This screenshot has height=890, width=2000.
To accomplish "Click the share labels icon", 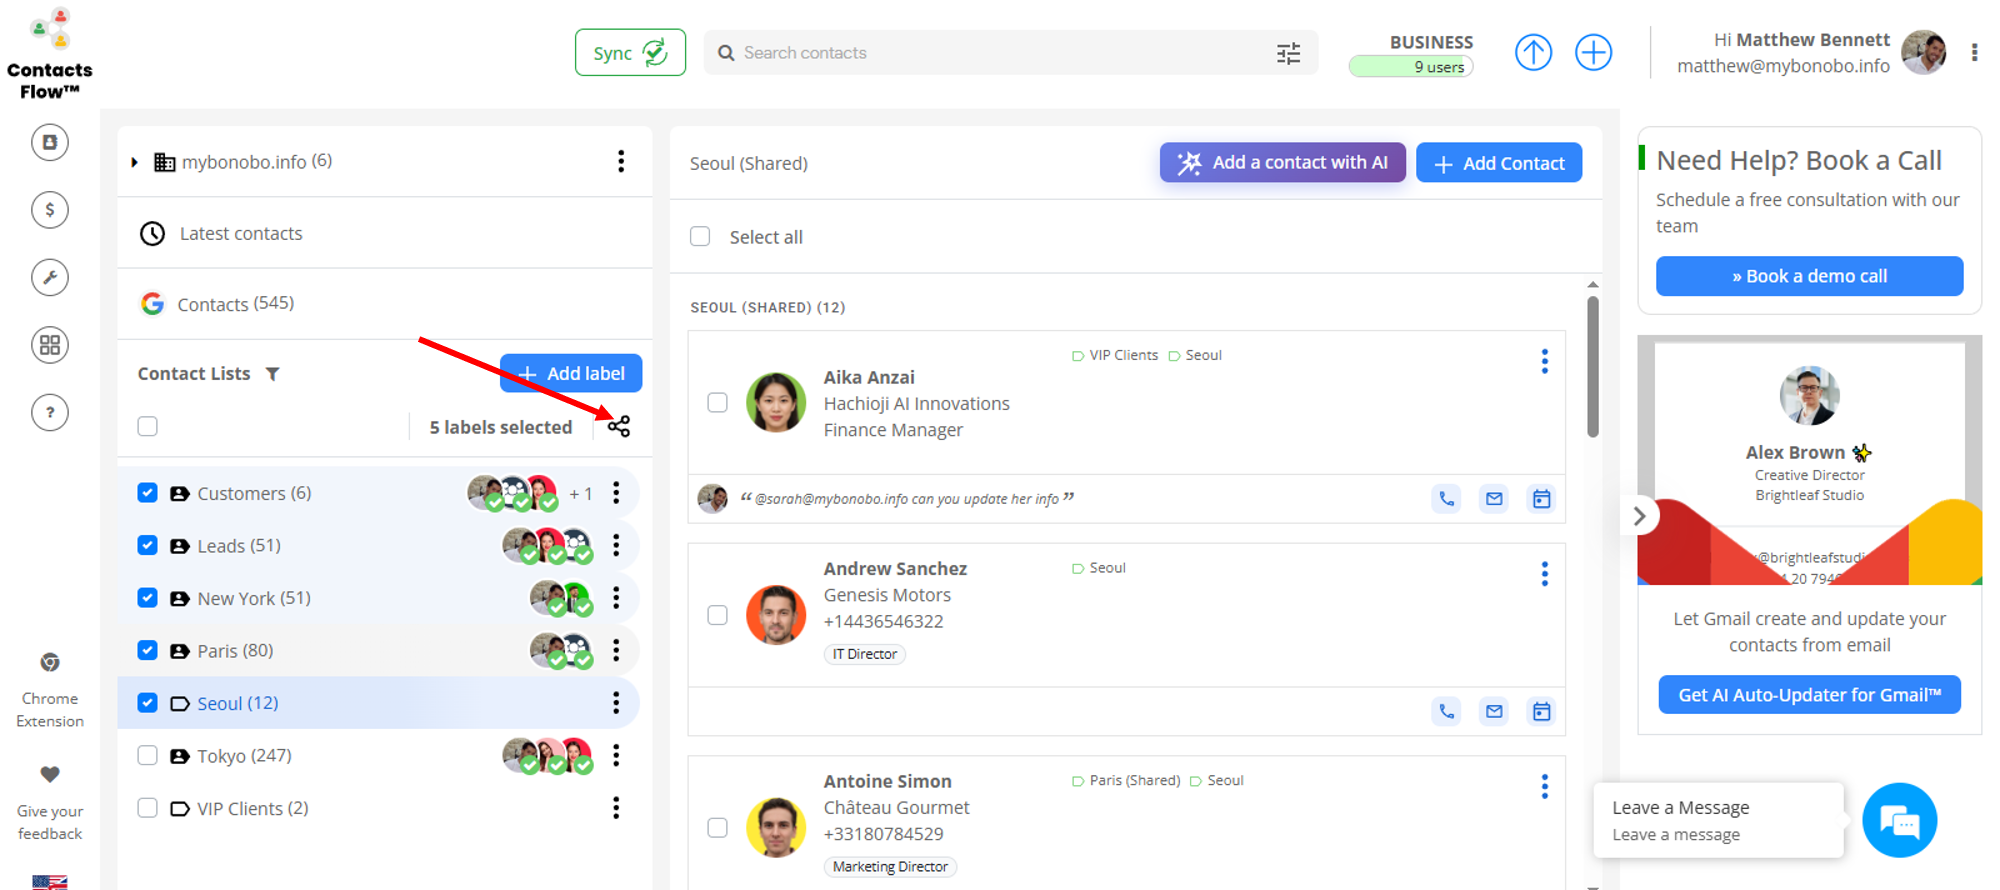I will [x=619, y=427].
